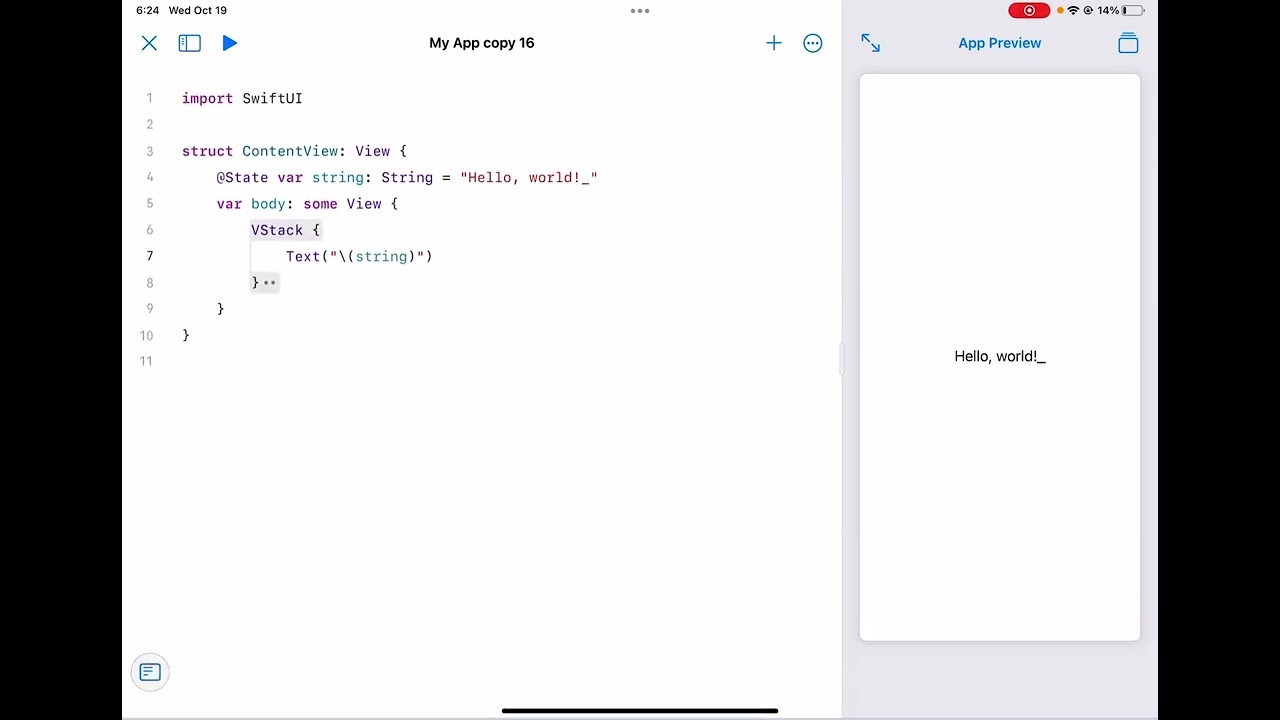The width and height of the screenshot is (1280, 720).
Task: Tap the 6:24 clock in status bar
Action: [148, 10]
